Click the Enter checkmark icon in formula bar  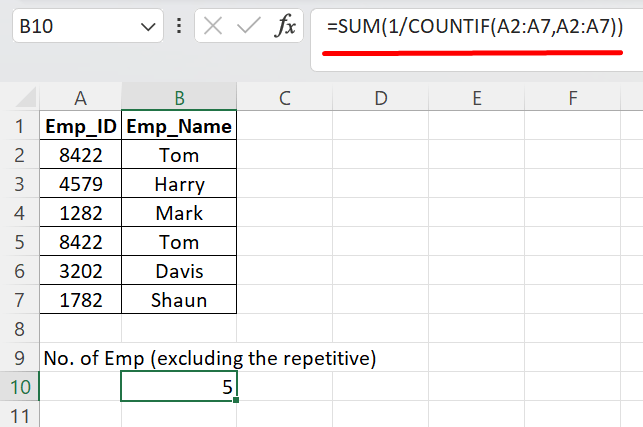pos(249,26)
